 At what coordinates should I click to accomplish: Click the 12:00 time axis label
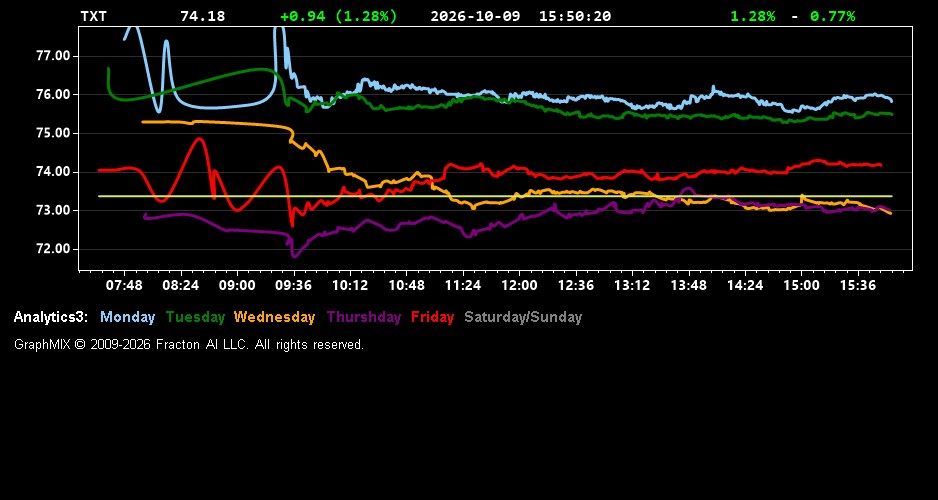tap(519, 286)
